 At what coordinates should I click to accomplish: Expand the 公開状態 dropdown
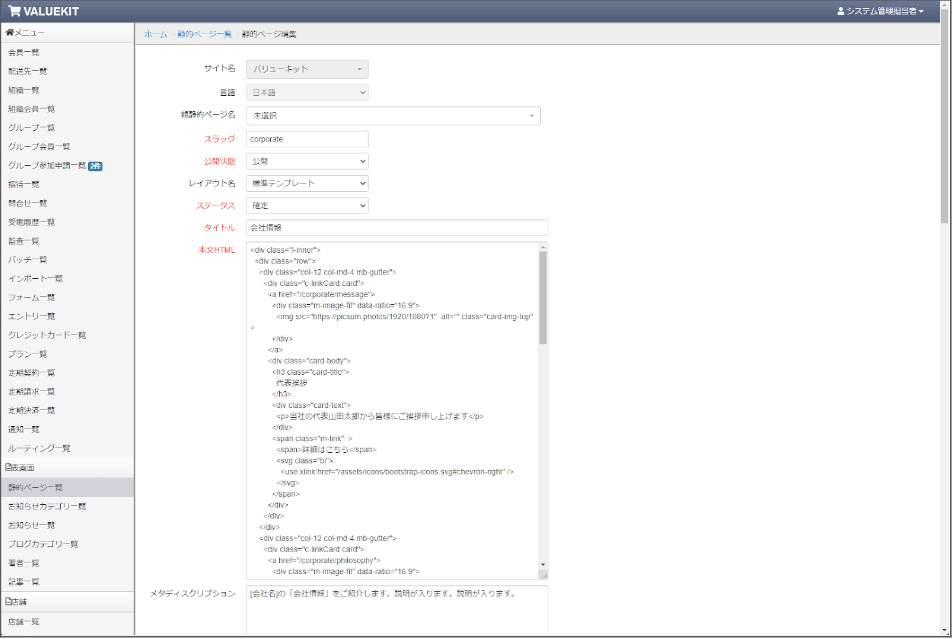pyautogui.click(x=307, y=161)
